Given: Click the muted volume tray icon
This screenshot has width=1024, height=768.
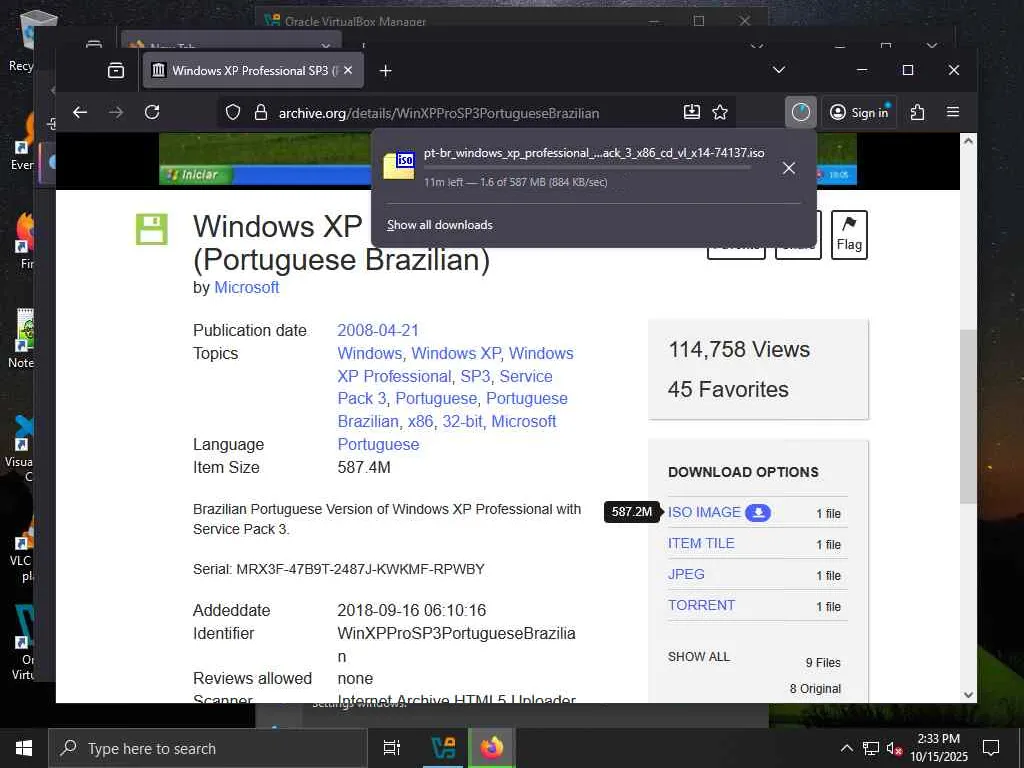Looking at the screenshot, I should click(x=894, y=749).
